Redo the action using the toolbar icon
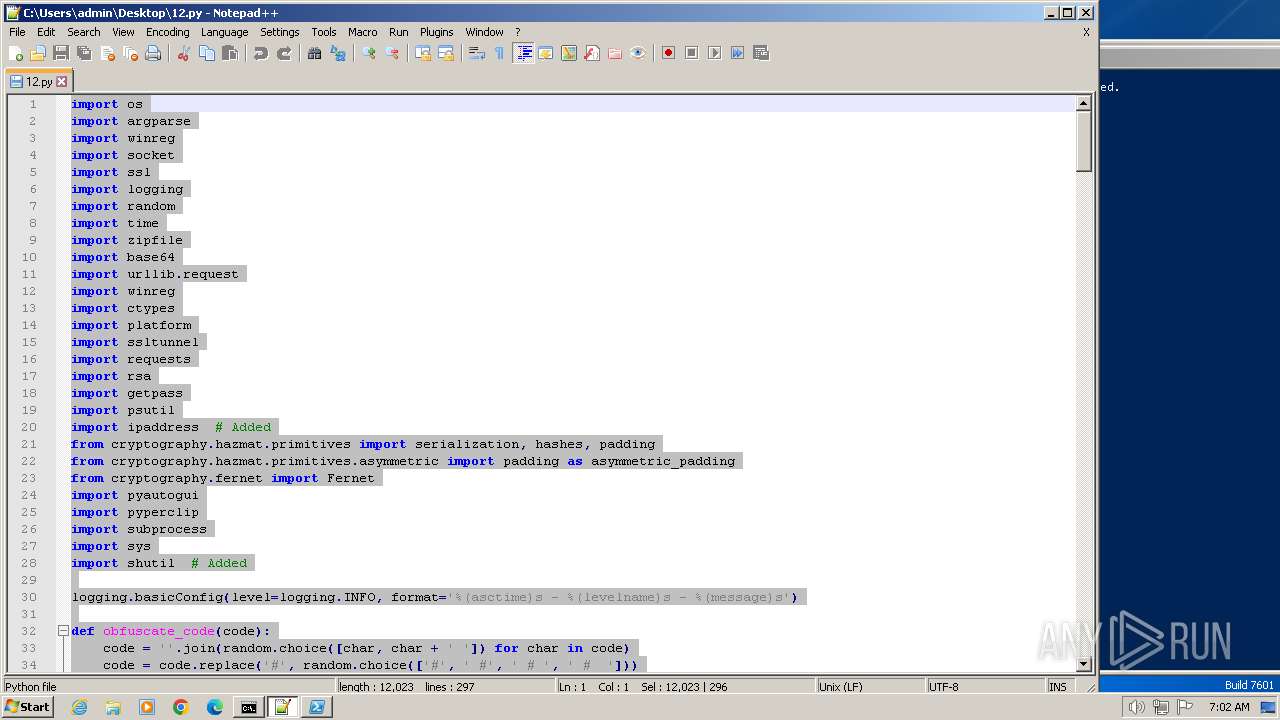This screenshot has height=720, width=1280. (x=284, y=53)
